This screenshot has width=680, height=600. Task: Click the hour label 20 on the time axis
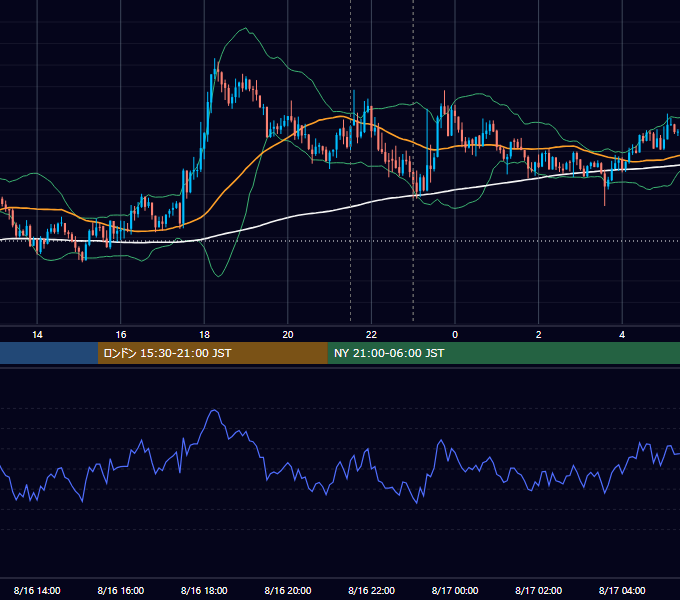[288, 335]
